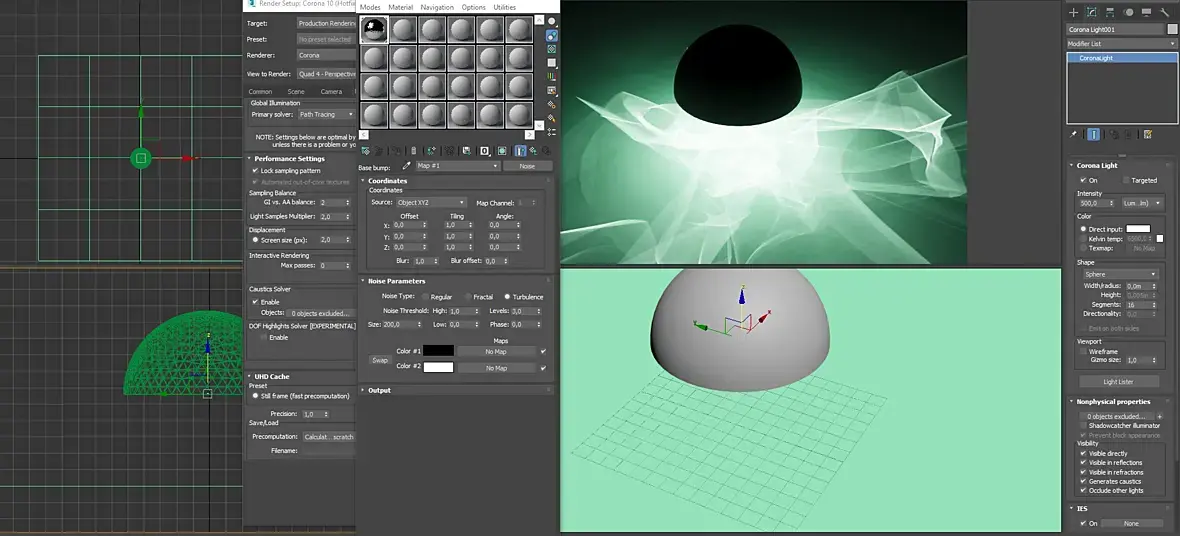
Task: Open the black Color #1 swatch
Action: (439, 351)
